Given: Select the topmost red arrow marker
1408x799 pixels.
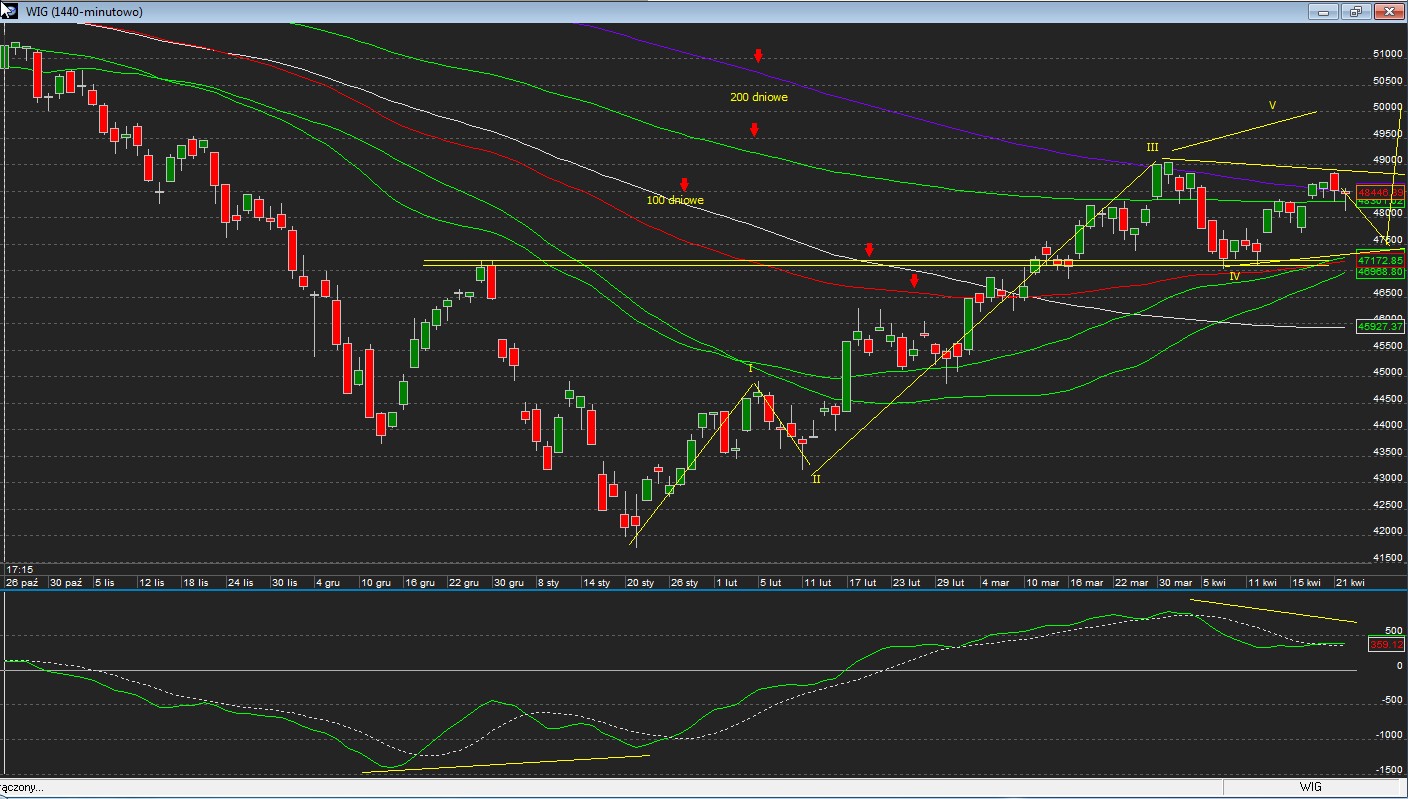Looking at the screenshot, I should click(x=758, y=56).
